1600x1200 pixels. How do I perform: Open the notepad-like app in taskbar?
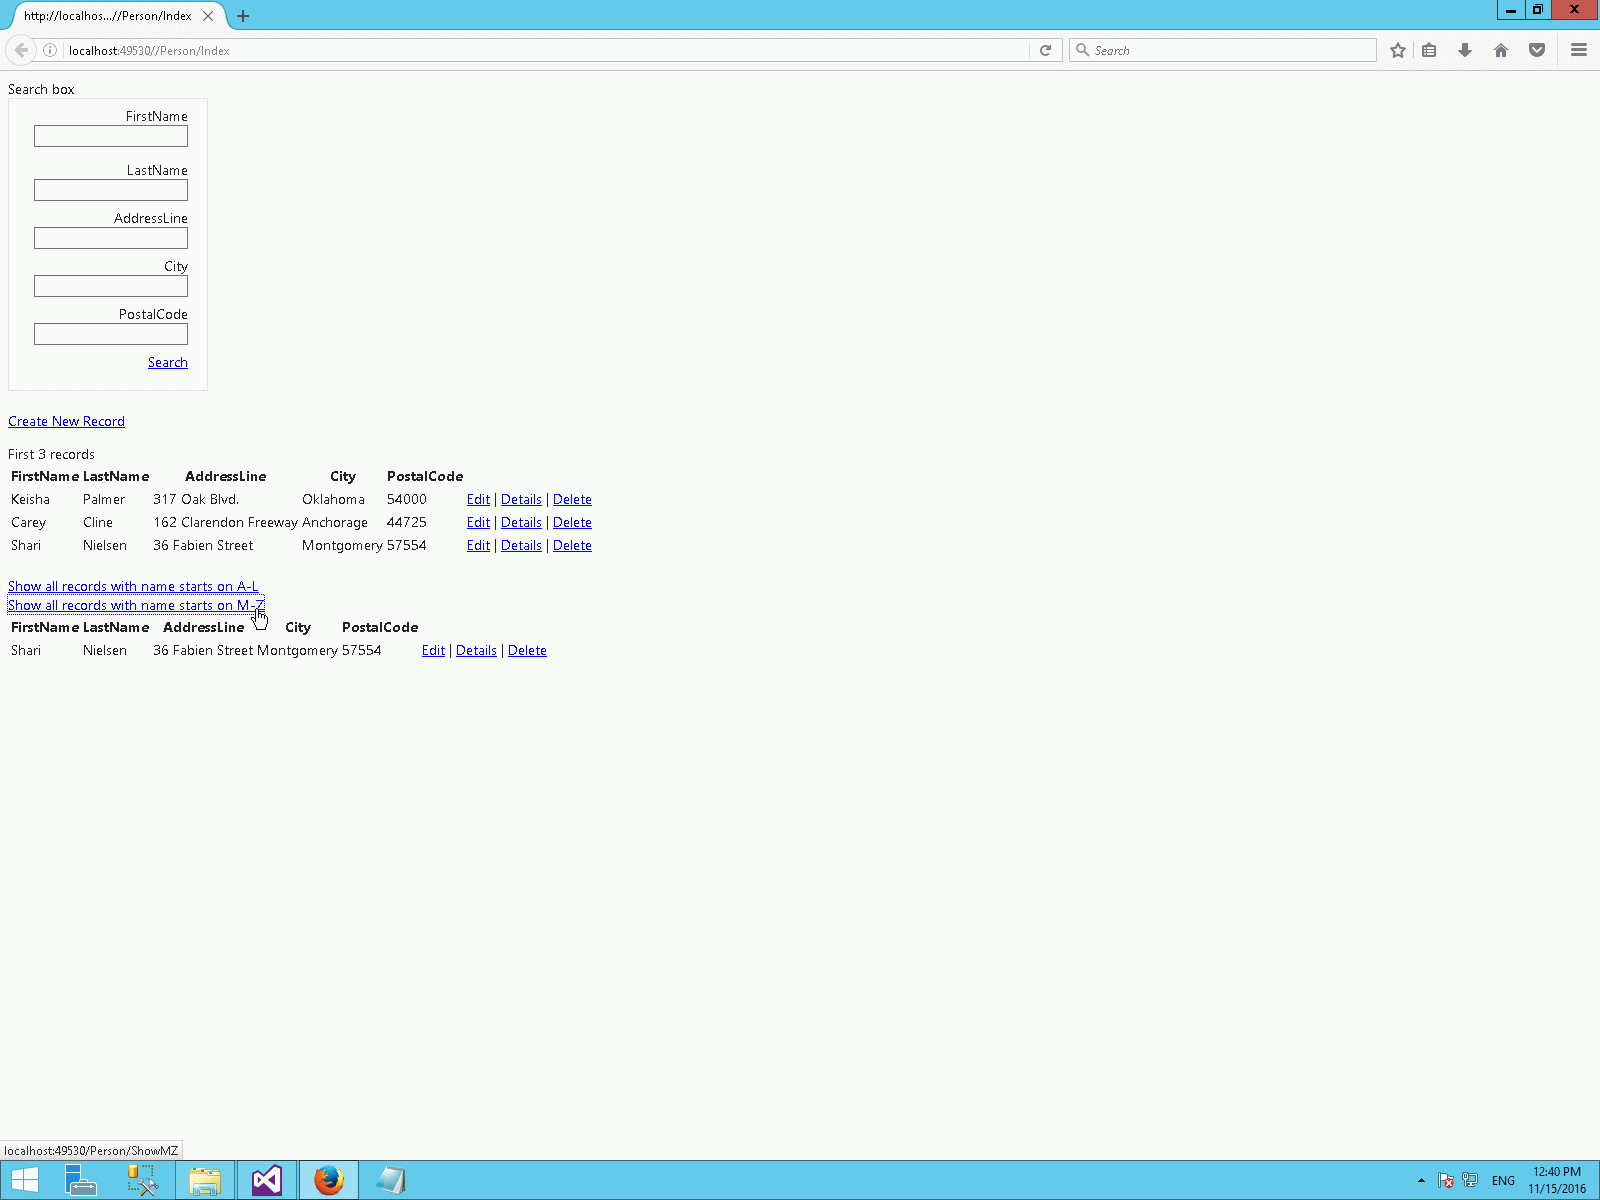pos(391,1181)
